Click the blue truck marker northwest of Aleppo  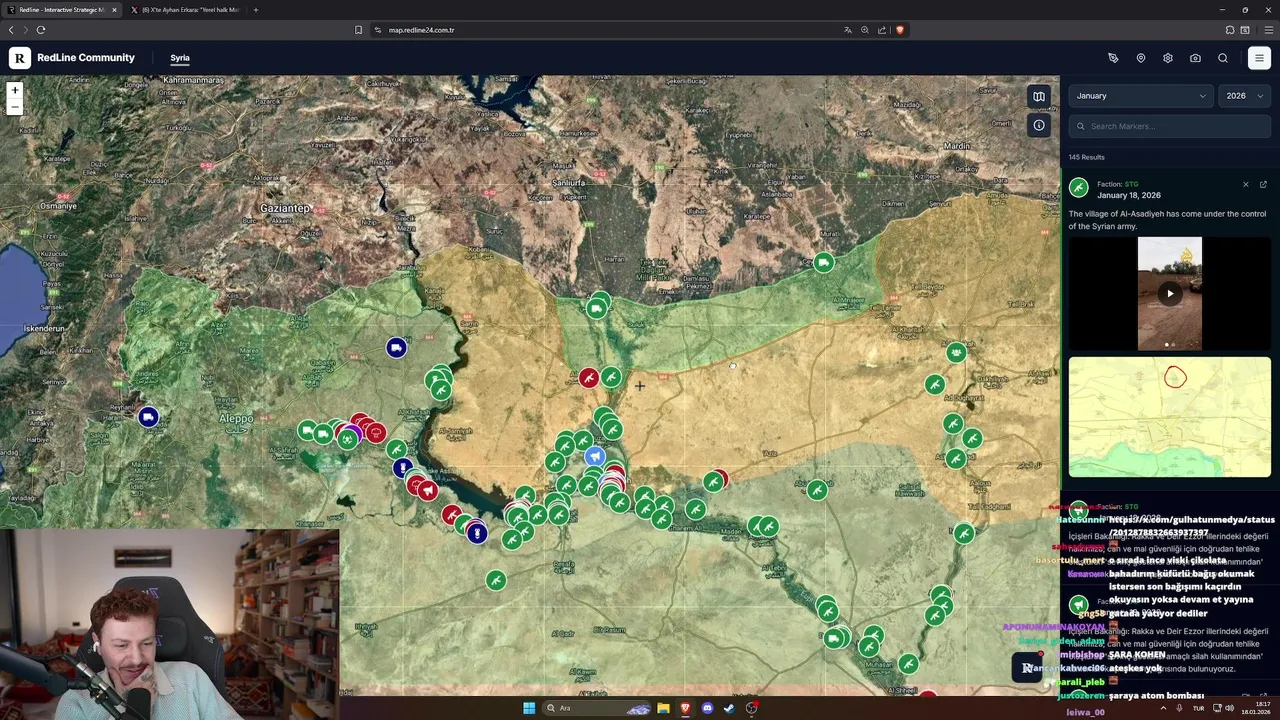(x=396, y=347)
